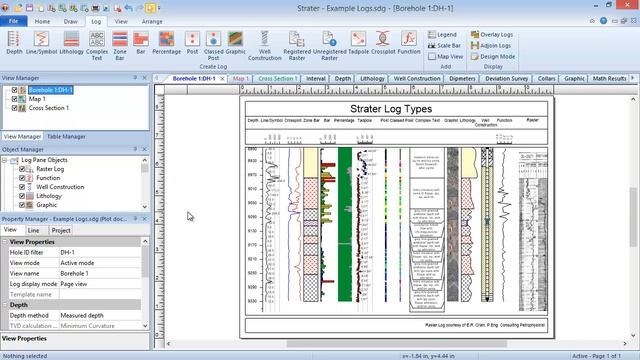Toggle Design Mode
This screenshot has width=640, height=360.
point(493,57)
